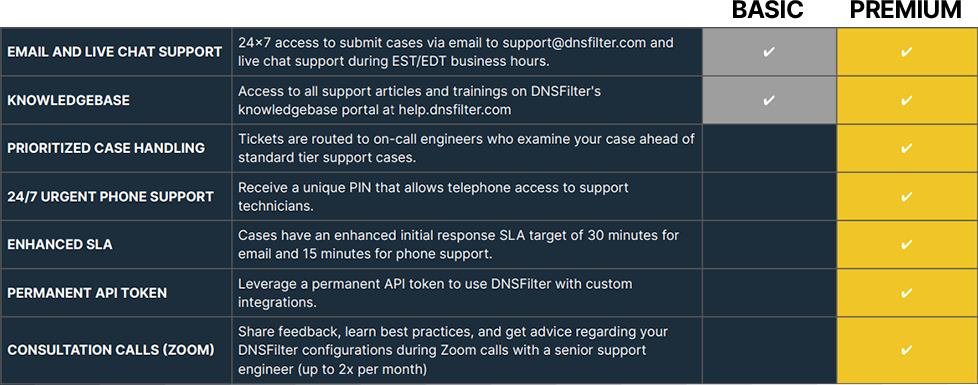The width and height of the screenshot is (978, 385).
Task: Click the Enhanced SLA row label
Action: 60,245
